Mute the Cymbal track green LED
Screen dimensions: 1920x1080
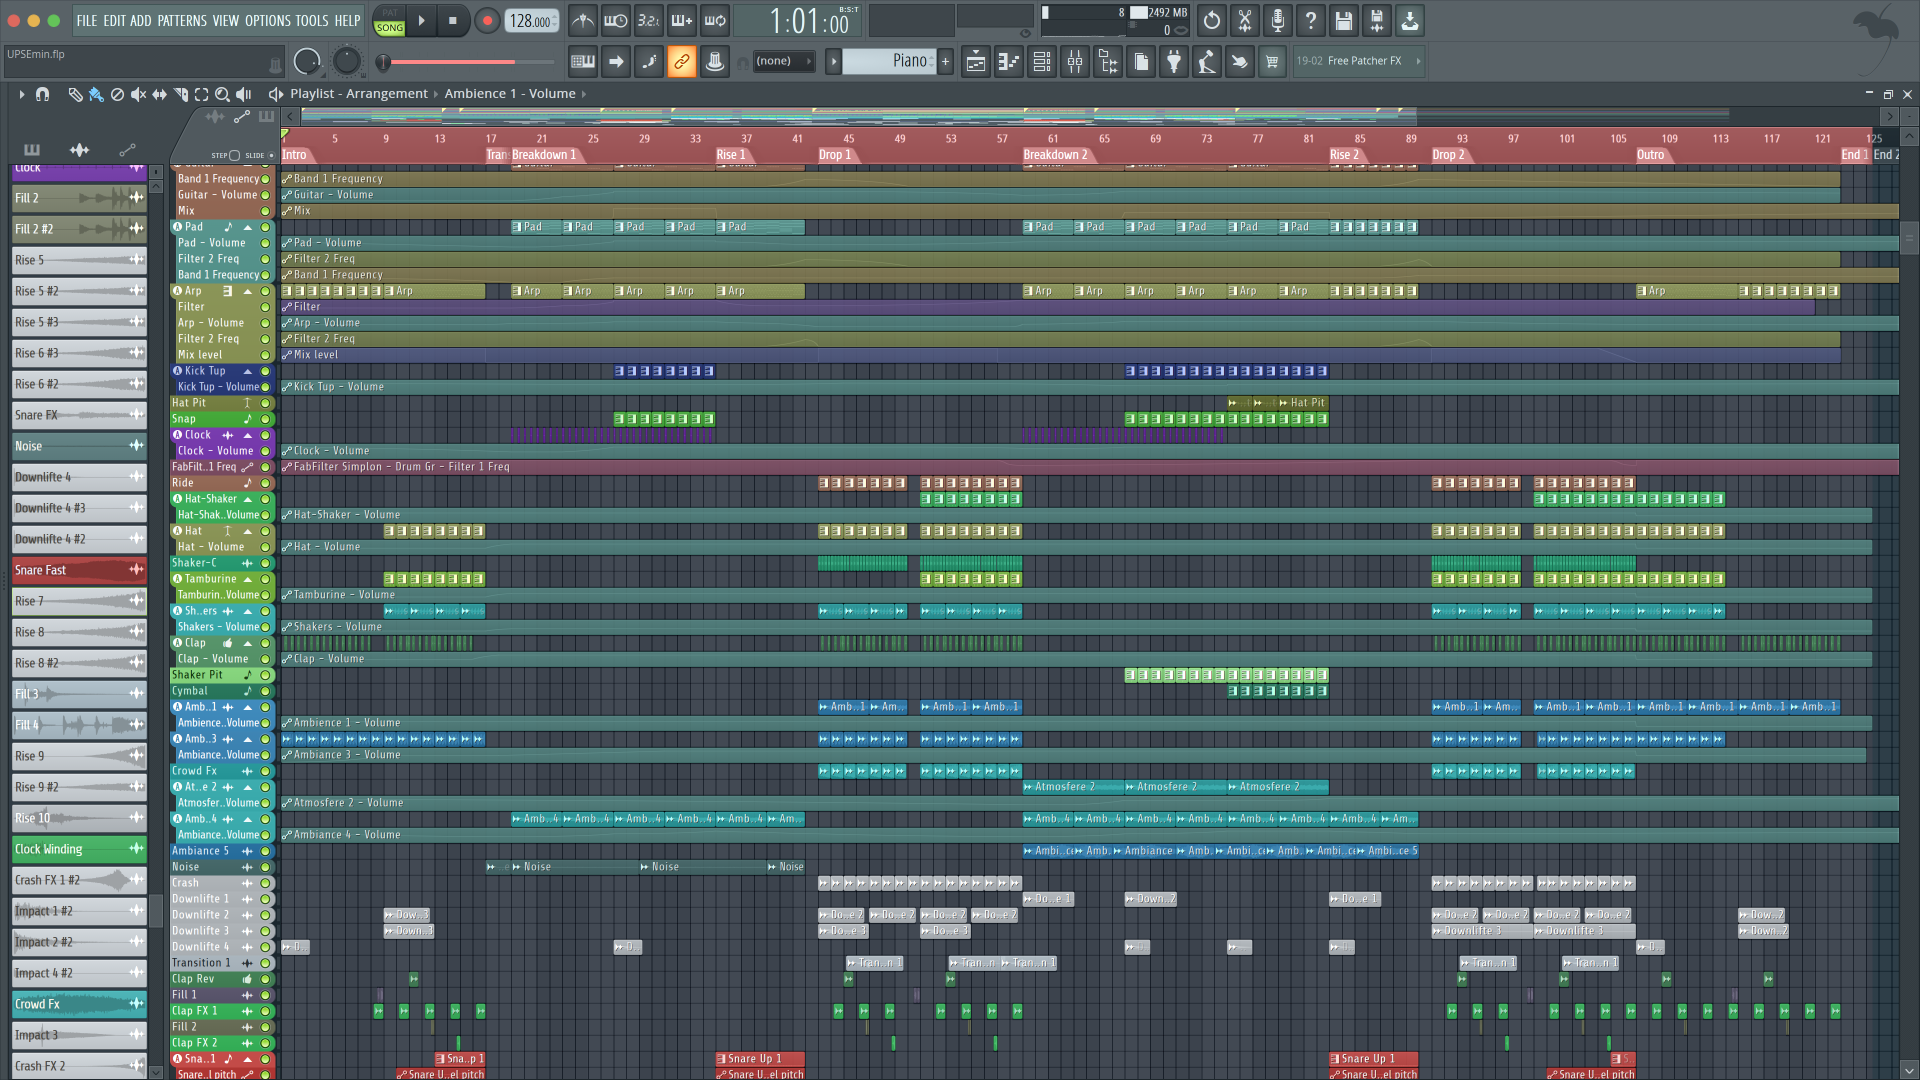[x=266, y=691]
